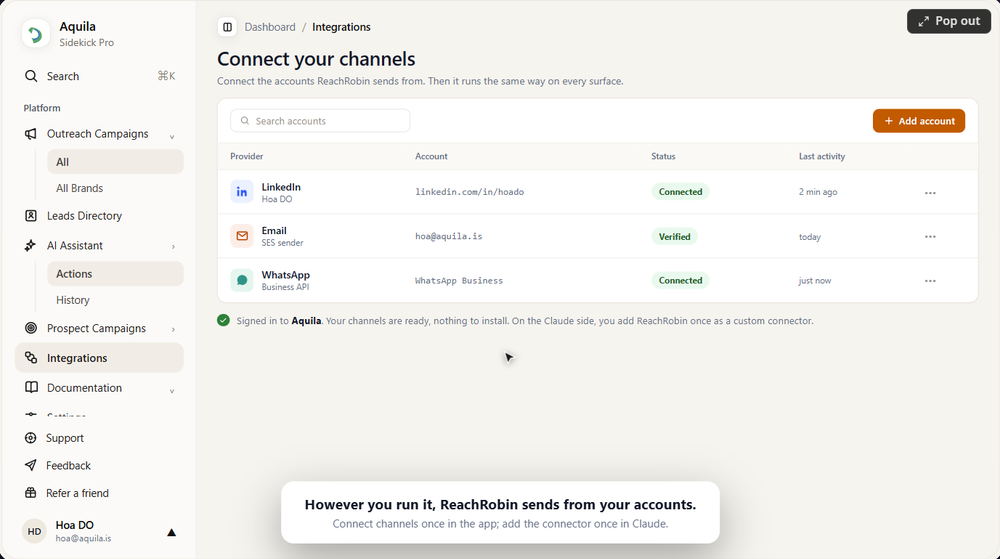
Task: Open sidebar Search with ⌘K shortcut label
Action: tap(99, 76)
